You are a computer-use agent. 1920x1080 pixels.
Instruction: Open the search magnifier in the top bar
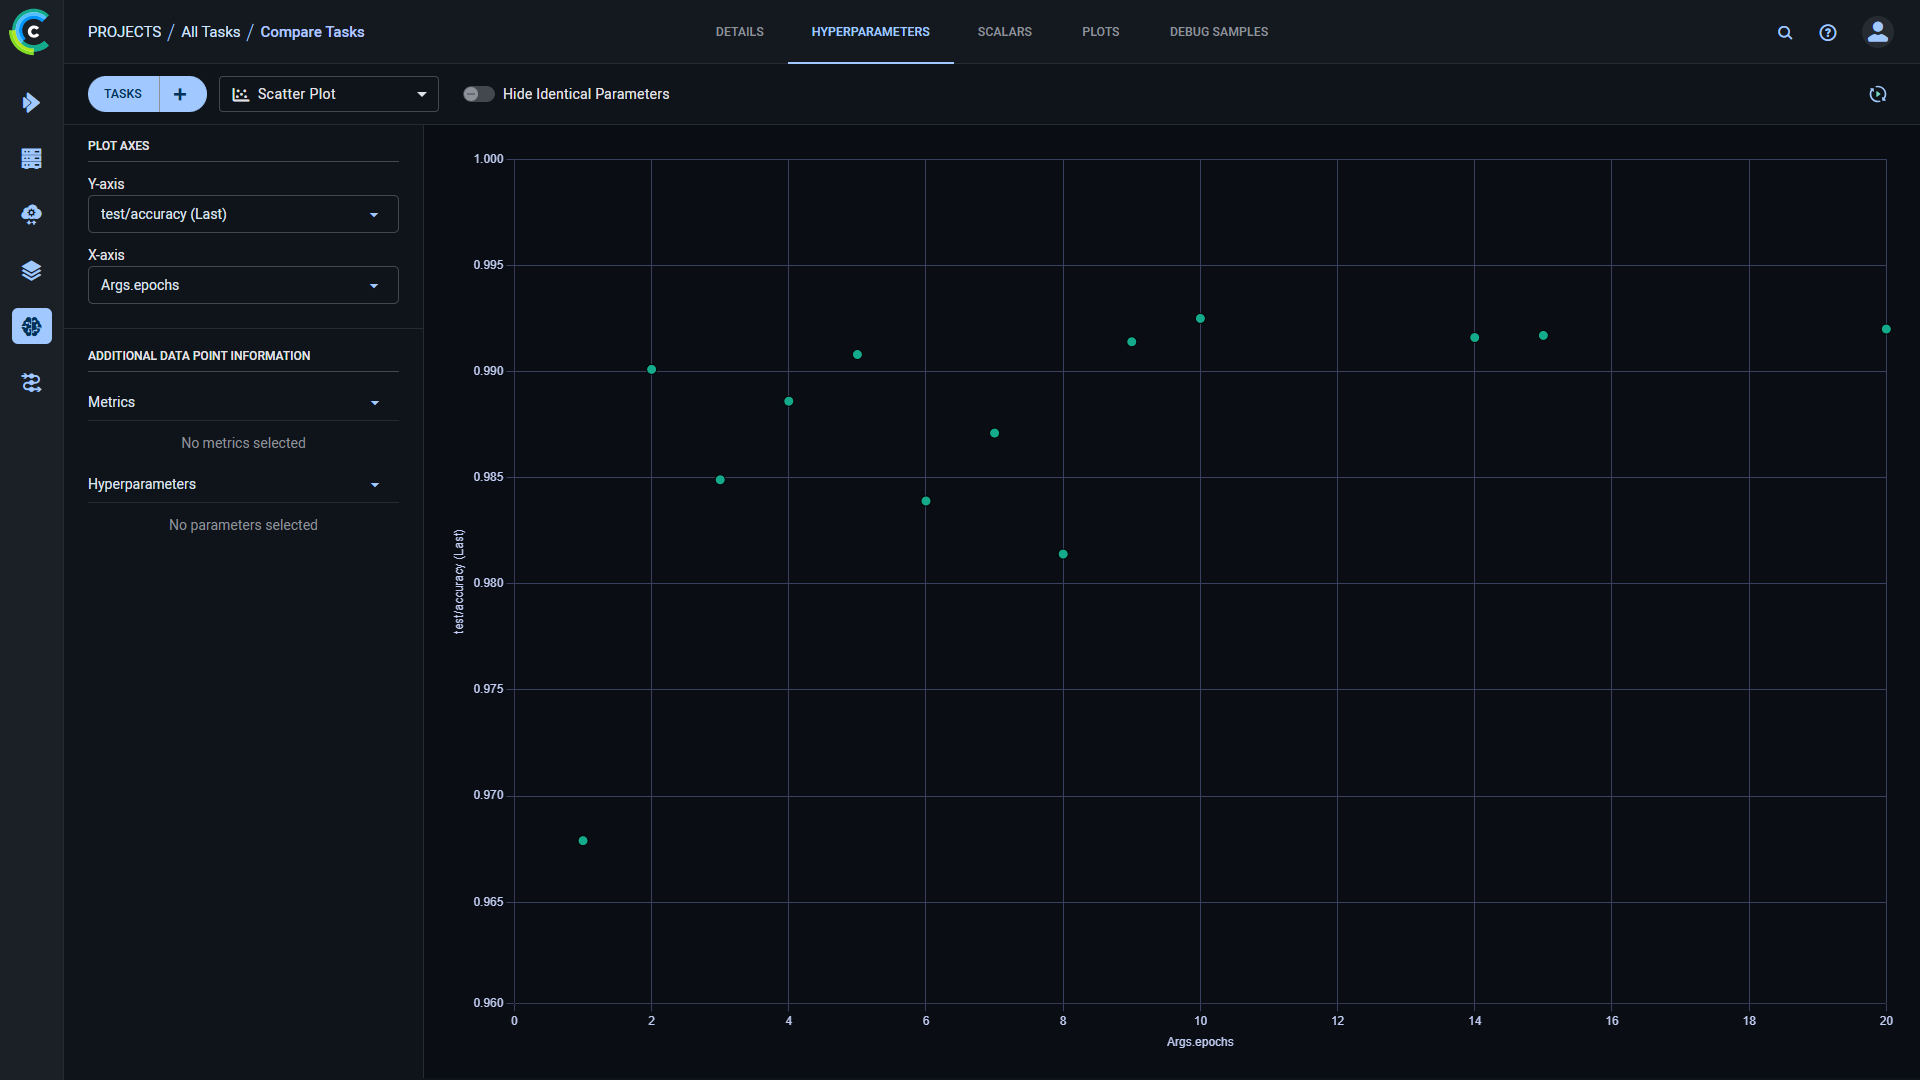tap(1786, 32)
